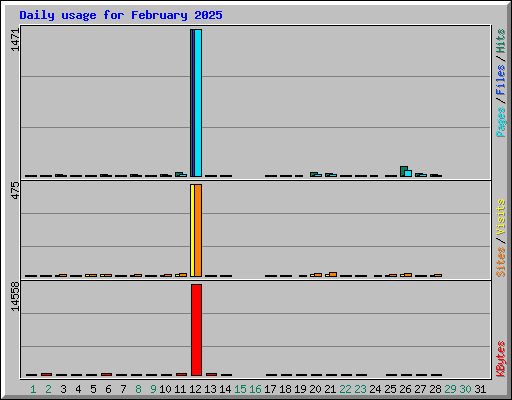The image size is (512, 400).
Task: Click the orange Sites bar on day 21
Action: point(333,274)
